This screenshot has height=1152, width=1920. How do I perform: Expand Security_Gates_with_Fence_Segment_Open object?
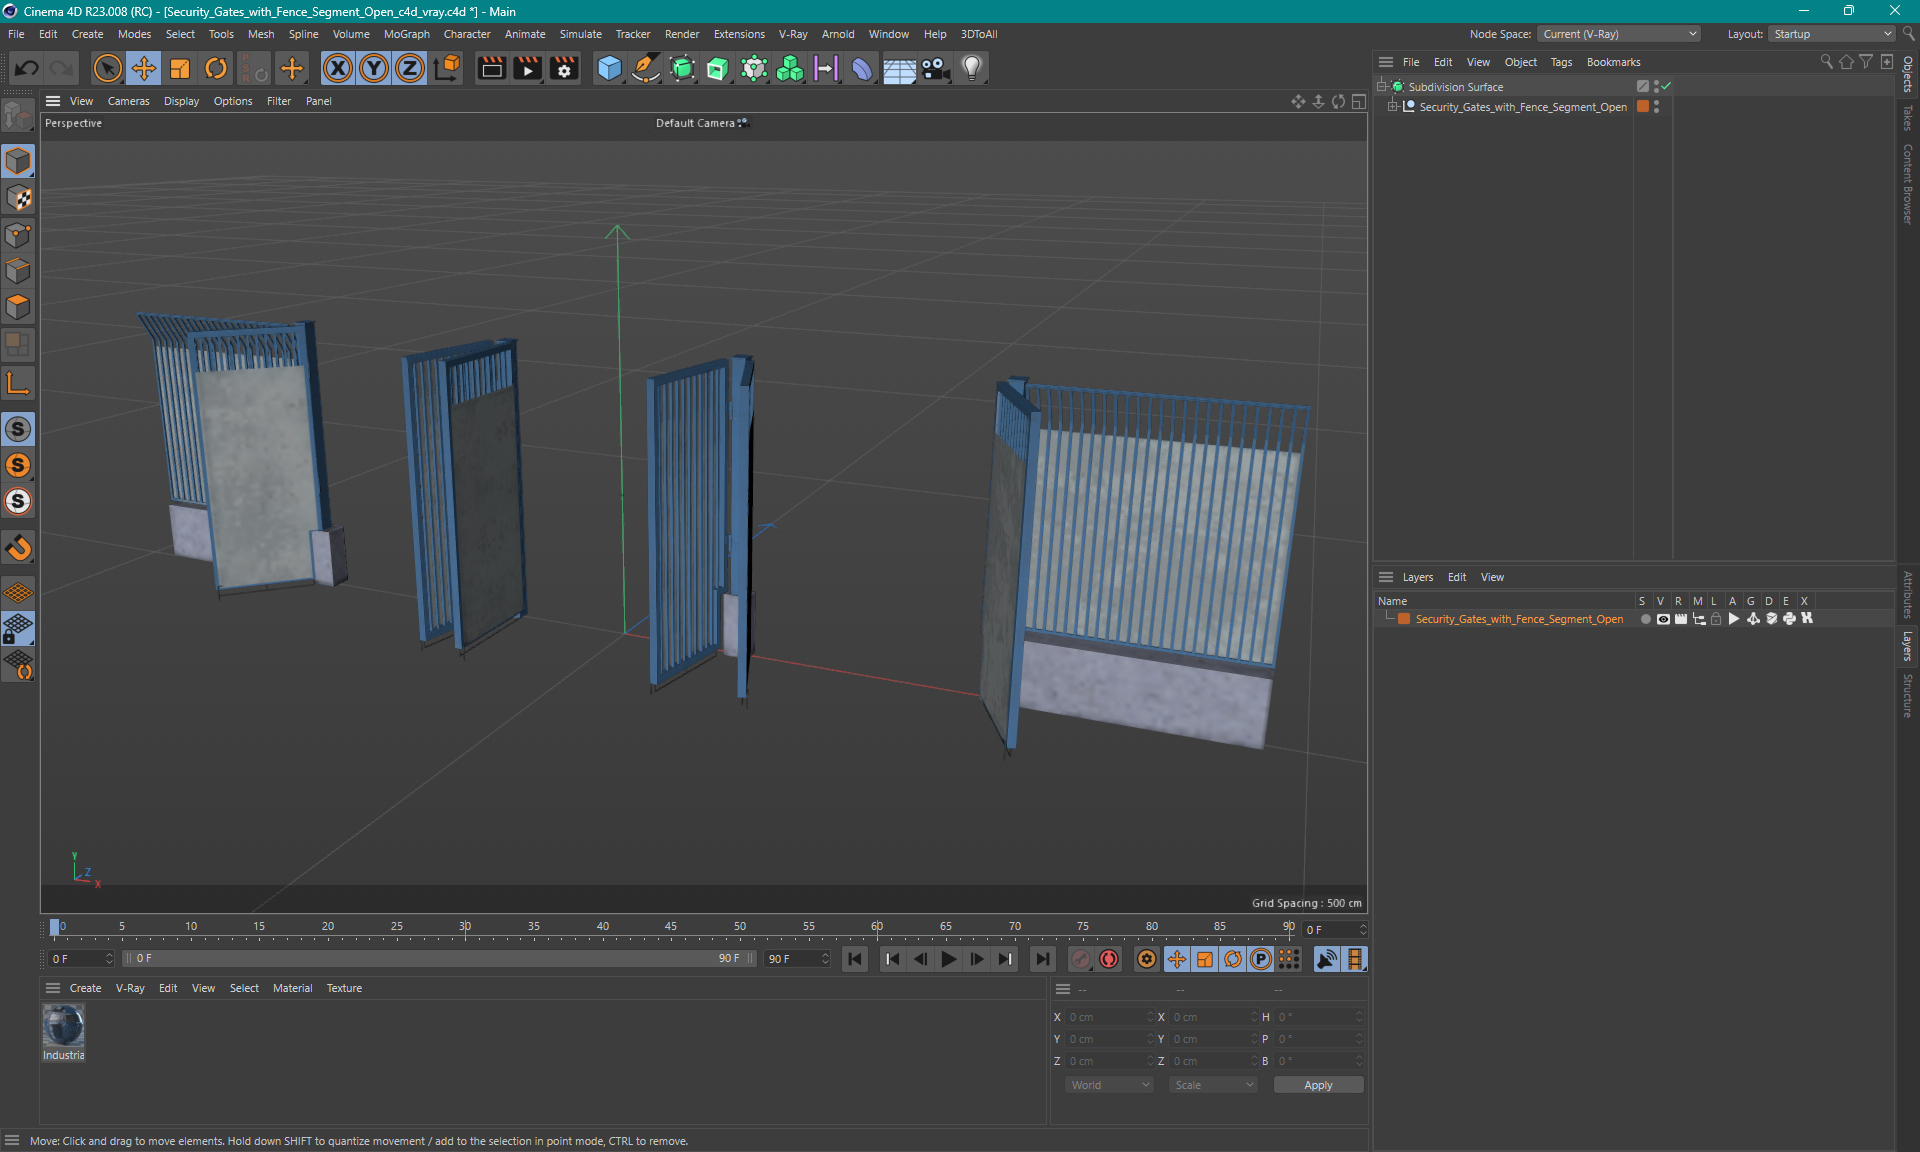pyautogui.click(x=1392, y=106)
